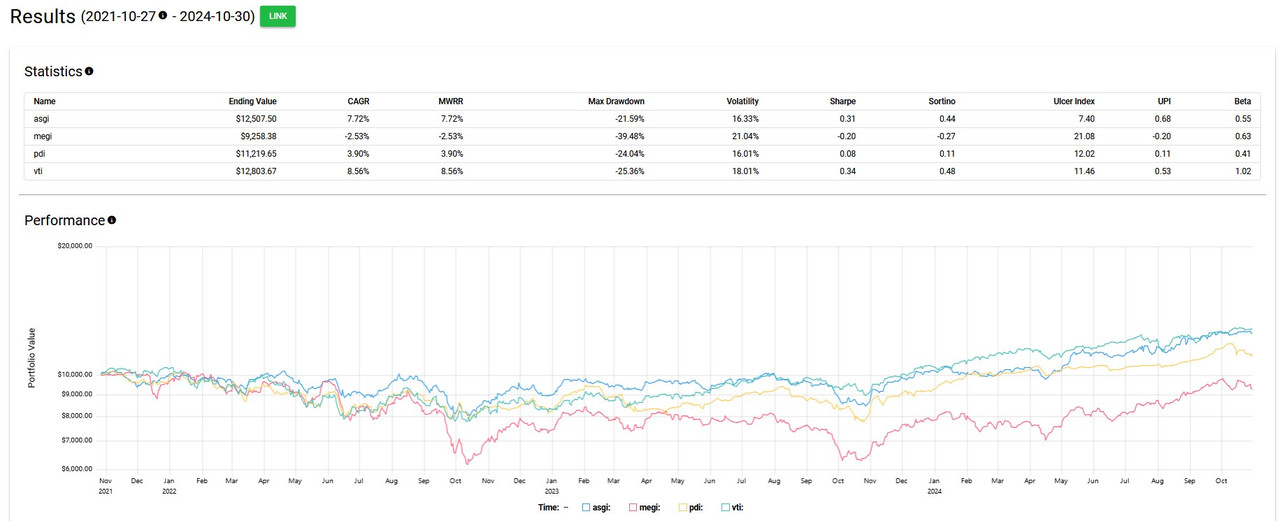Click the $20,000.00 y-axis label

[x=74, y=245]
